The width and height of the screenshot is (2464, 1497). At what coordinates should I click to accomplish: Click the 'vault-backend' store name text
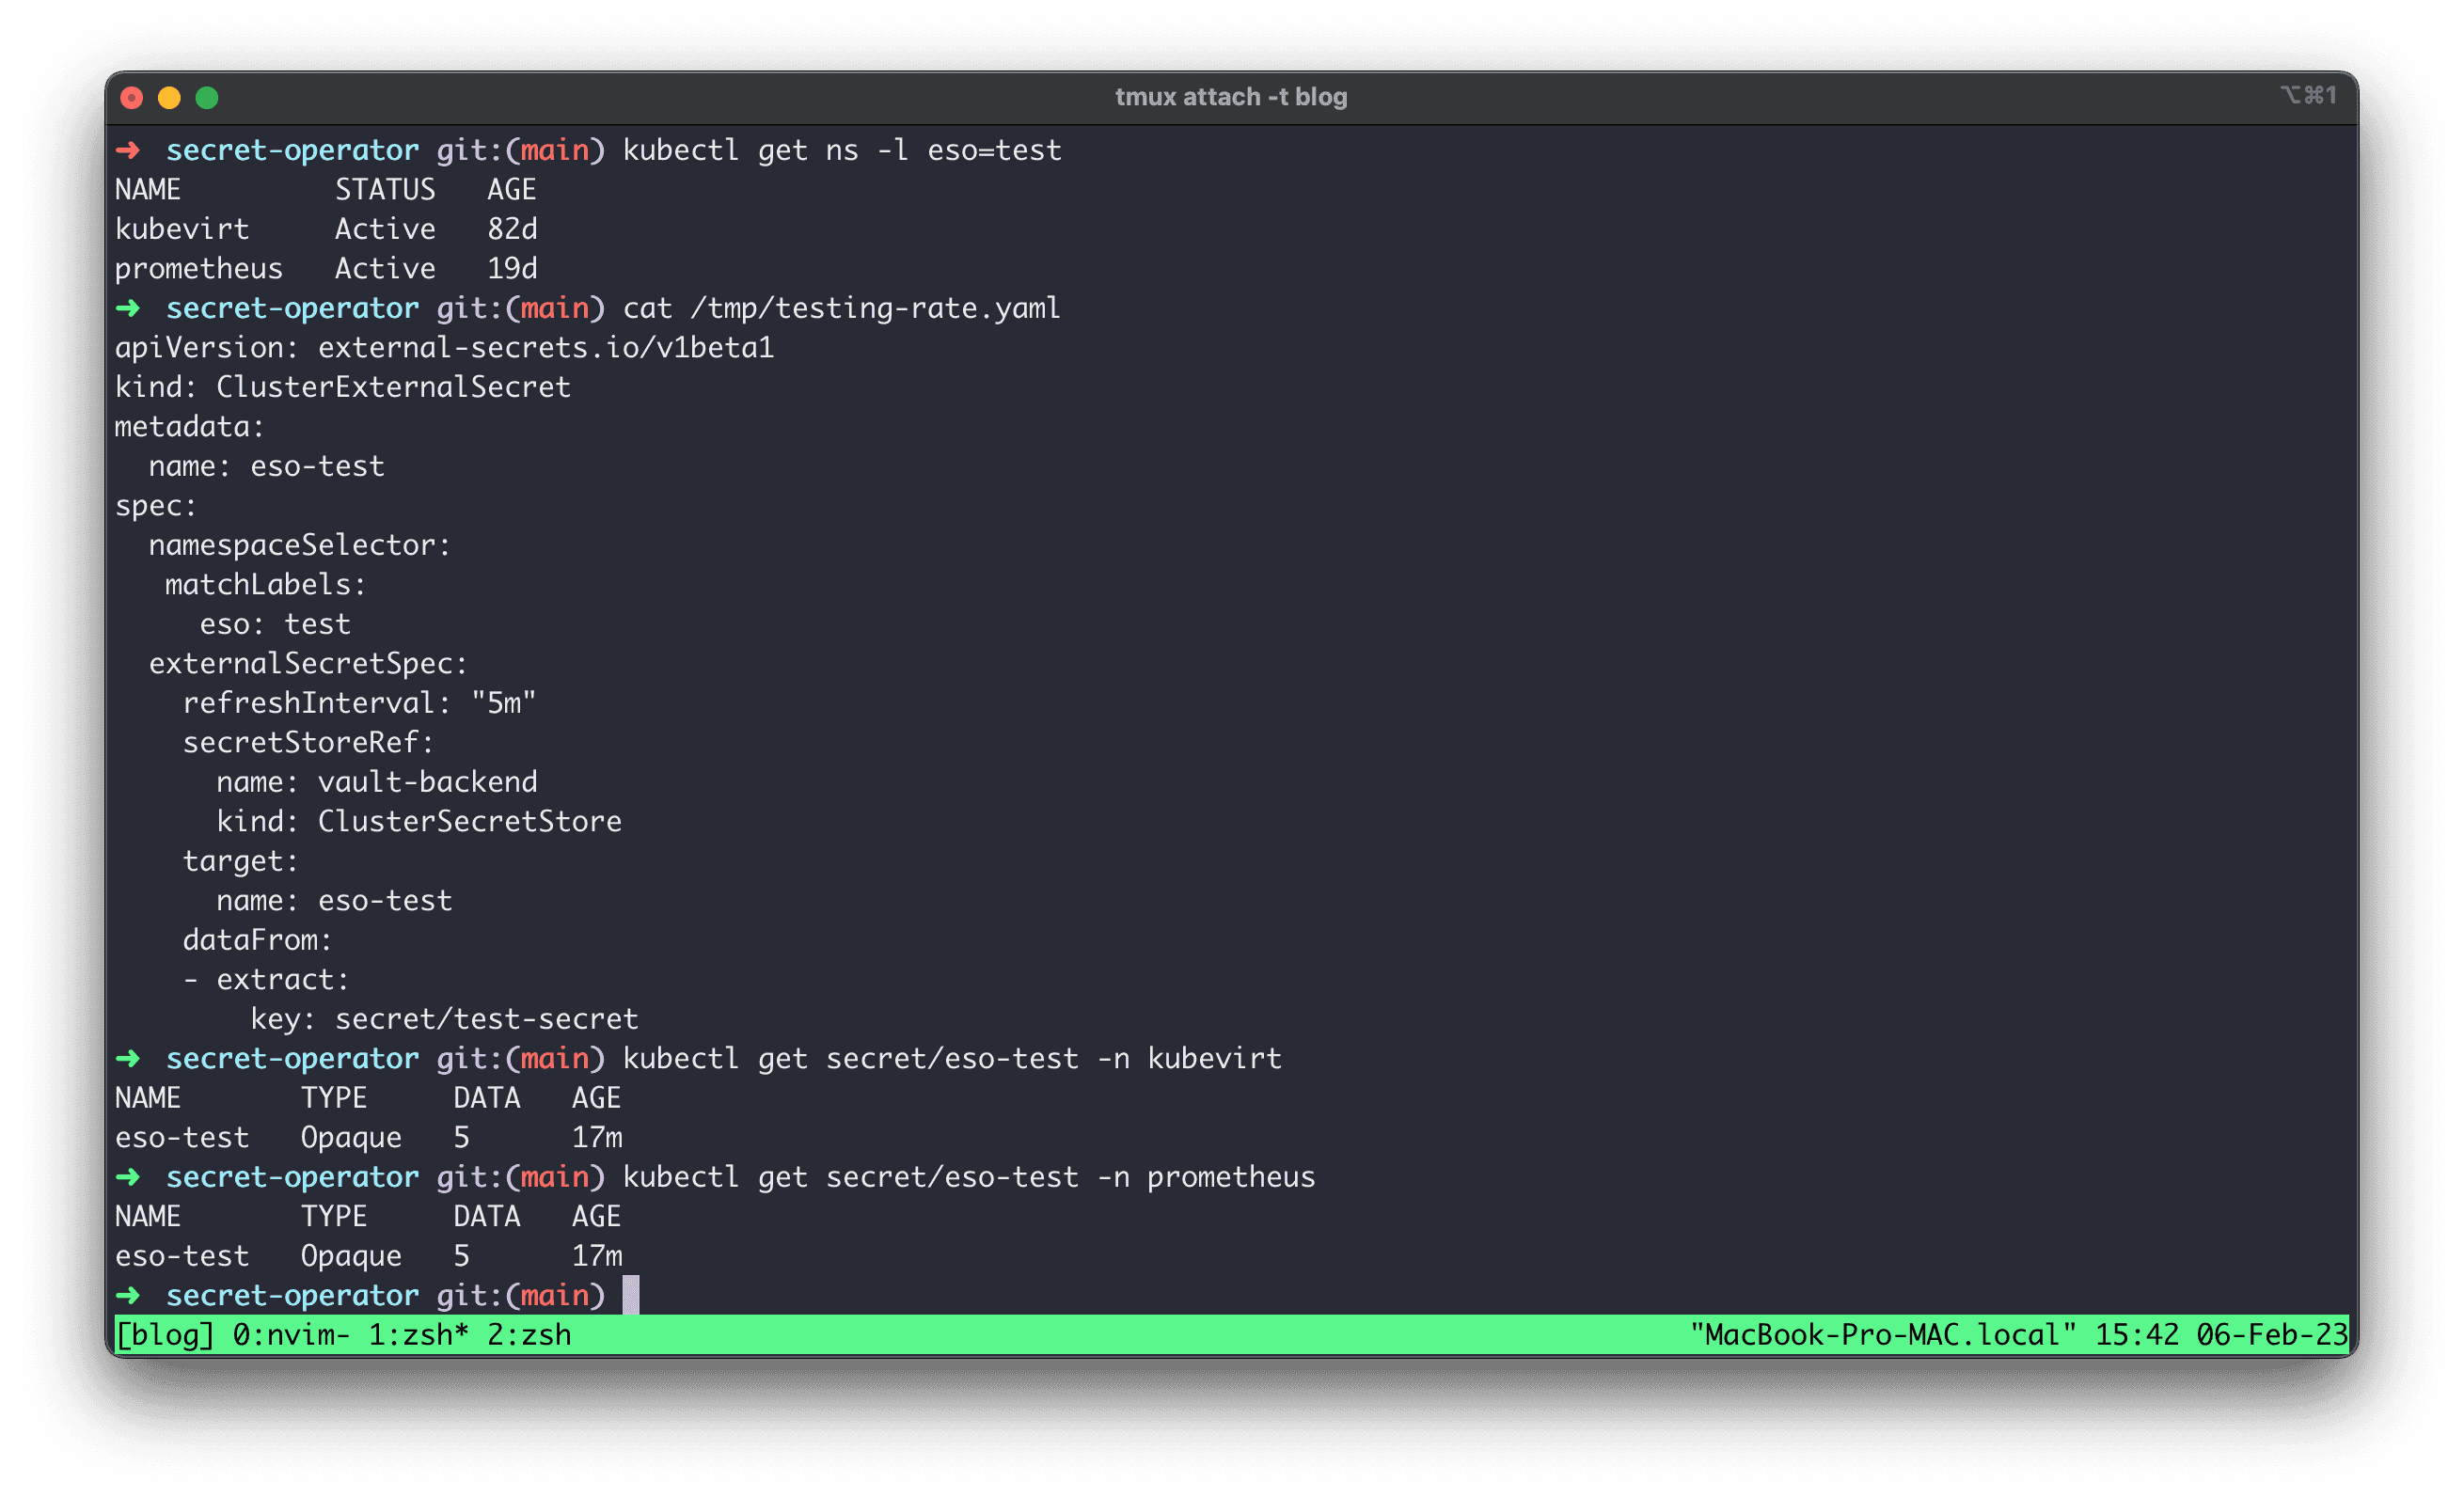click(427, 782)
